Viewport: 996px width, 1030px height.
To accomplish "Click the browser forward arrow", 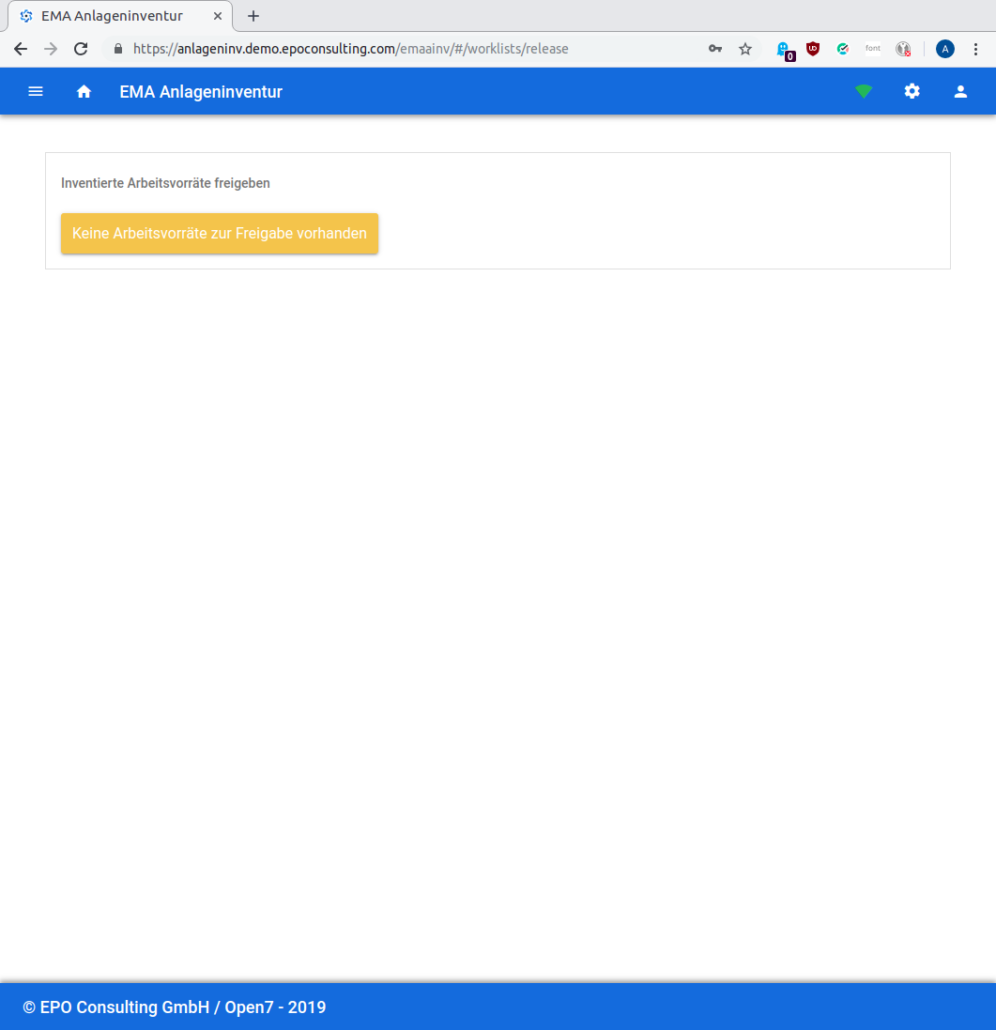I will point(51,49).
